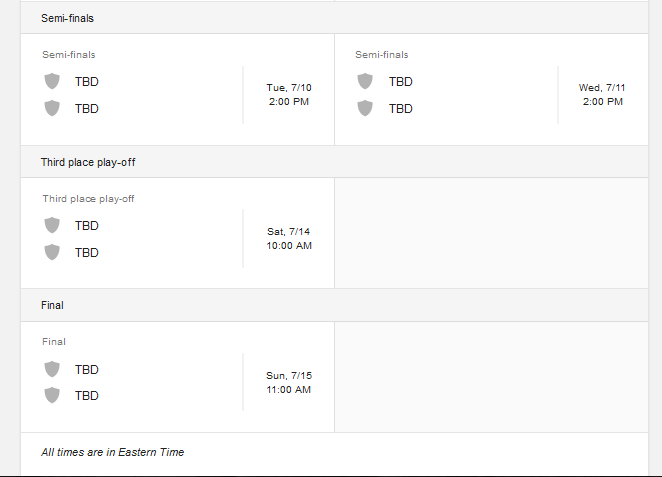Click second TBD team in Tuesday semi-final
The height and width of the screenshot is (477, 662).
point(87,108)
